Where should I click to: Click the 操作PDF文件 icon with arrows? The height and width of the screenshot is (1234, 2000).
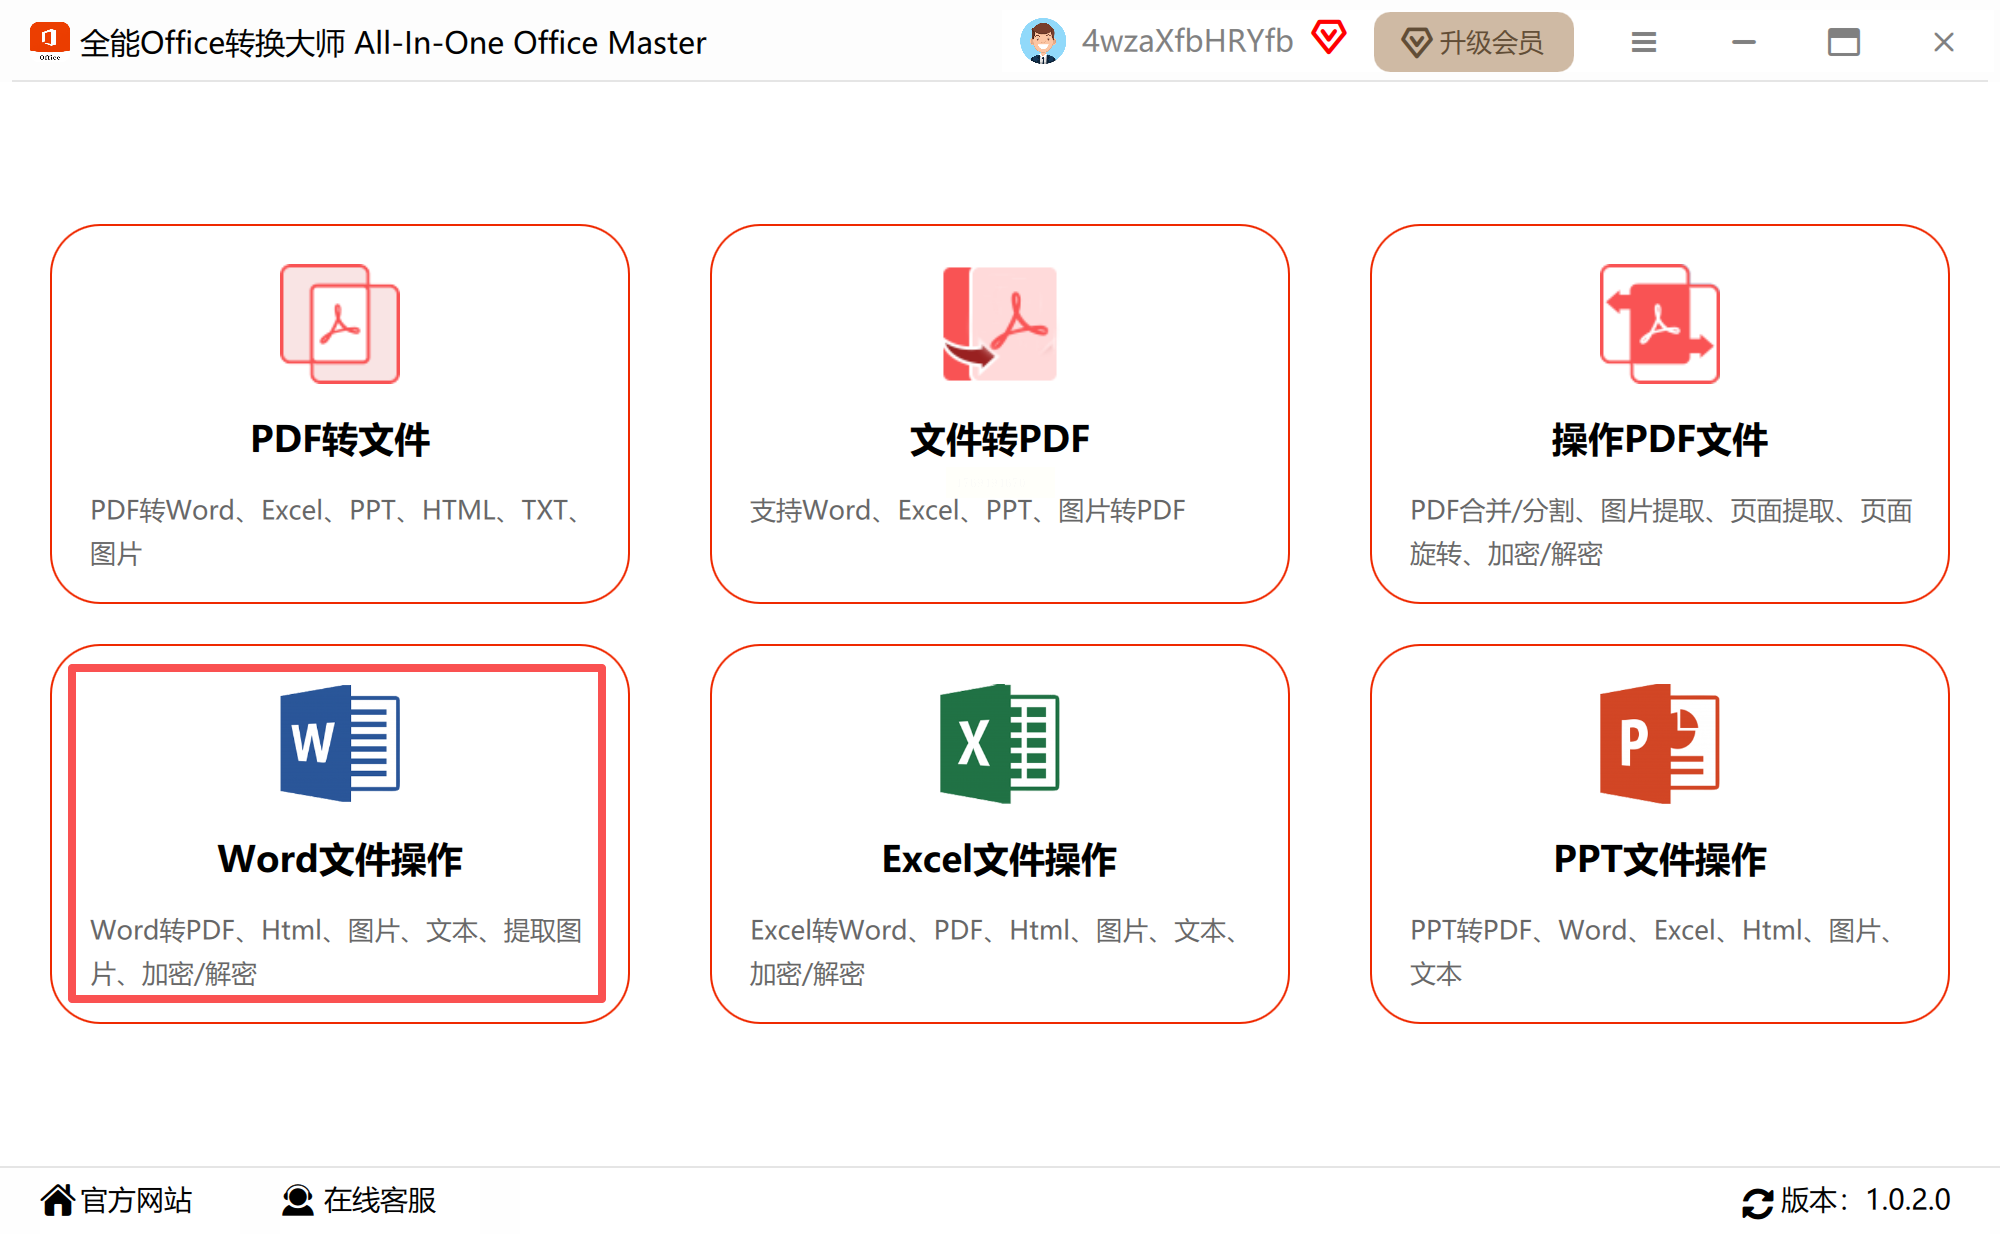(x=1659, y=324)
